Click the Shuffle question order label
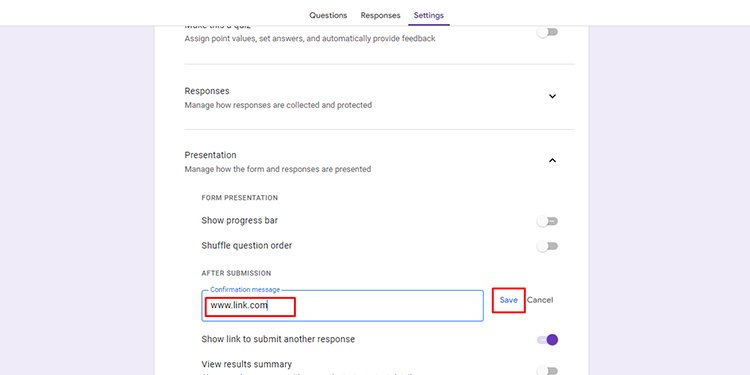 247,246
